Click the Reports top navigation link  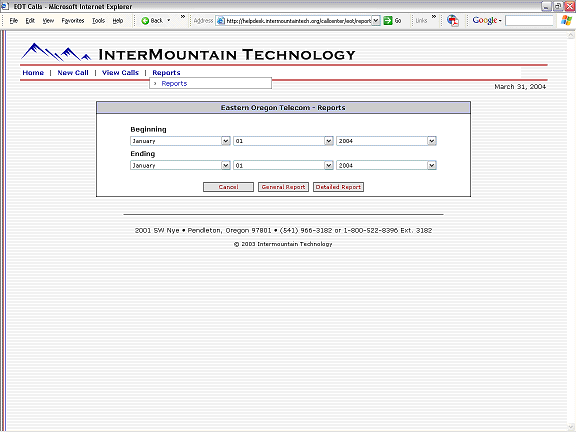tap(166, 73)
